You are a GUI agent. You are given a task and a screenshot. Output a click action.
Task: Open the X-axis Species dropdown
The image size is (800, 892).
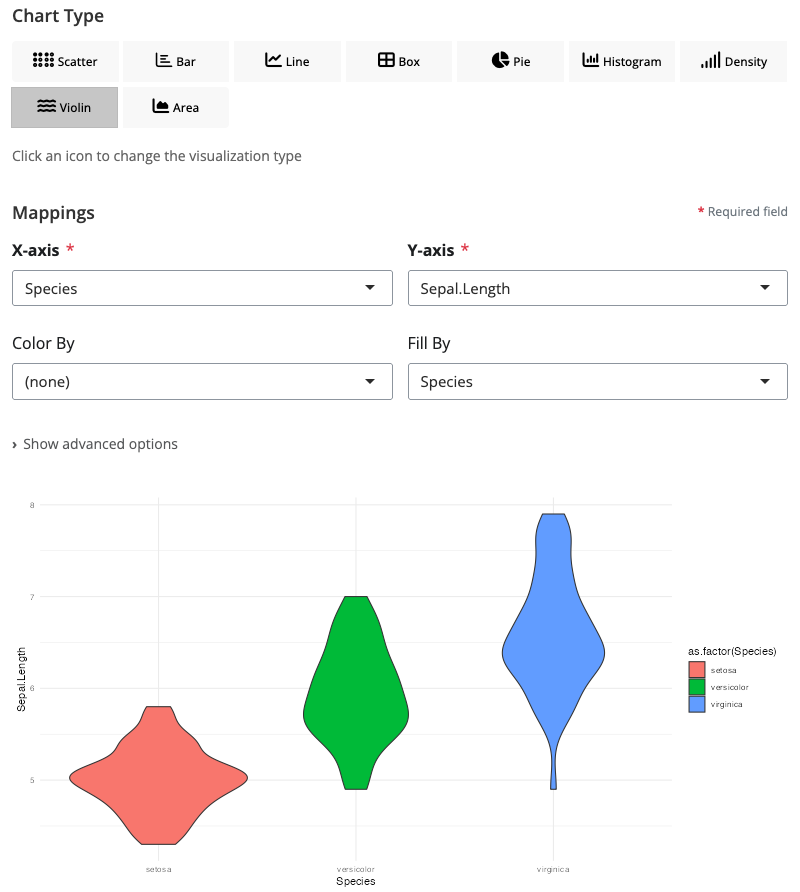coord(202,289)
